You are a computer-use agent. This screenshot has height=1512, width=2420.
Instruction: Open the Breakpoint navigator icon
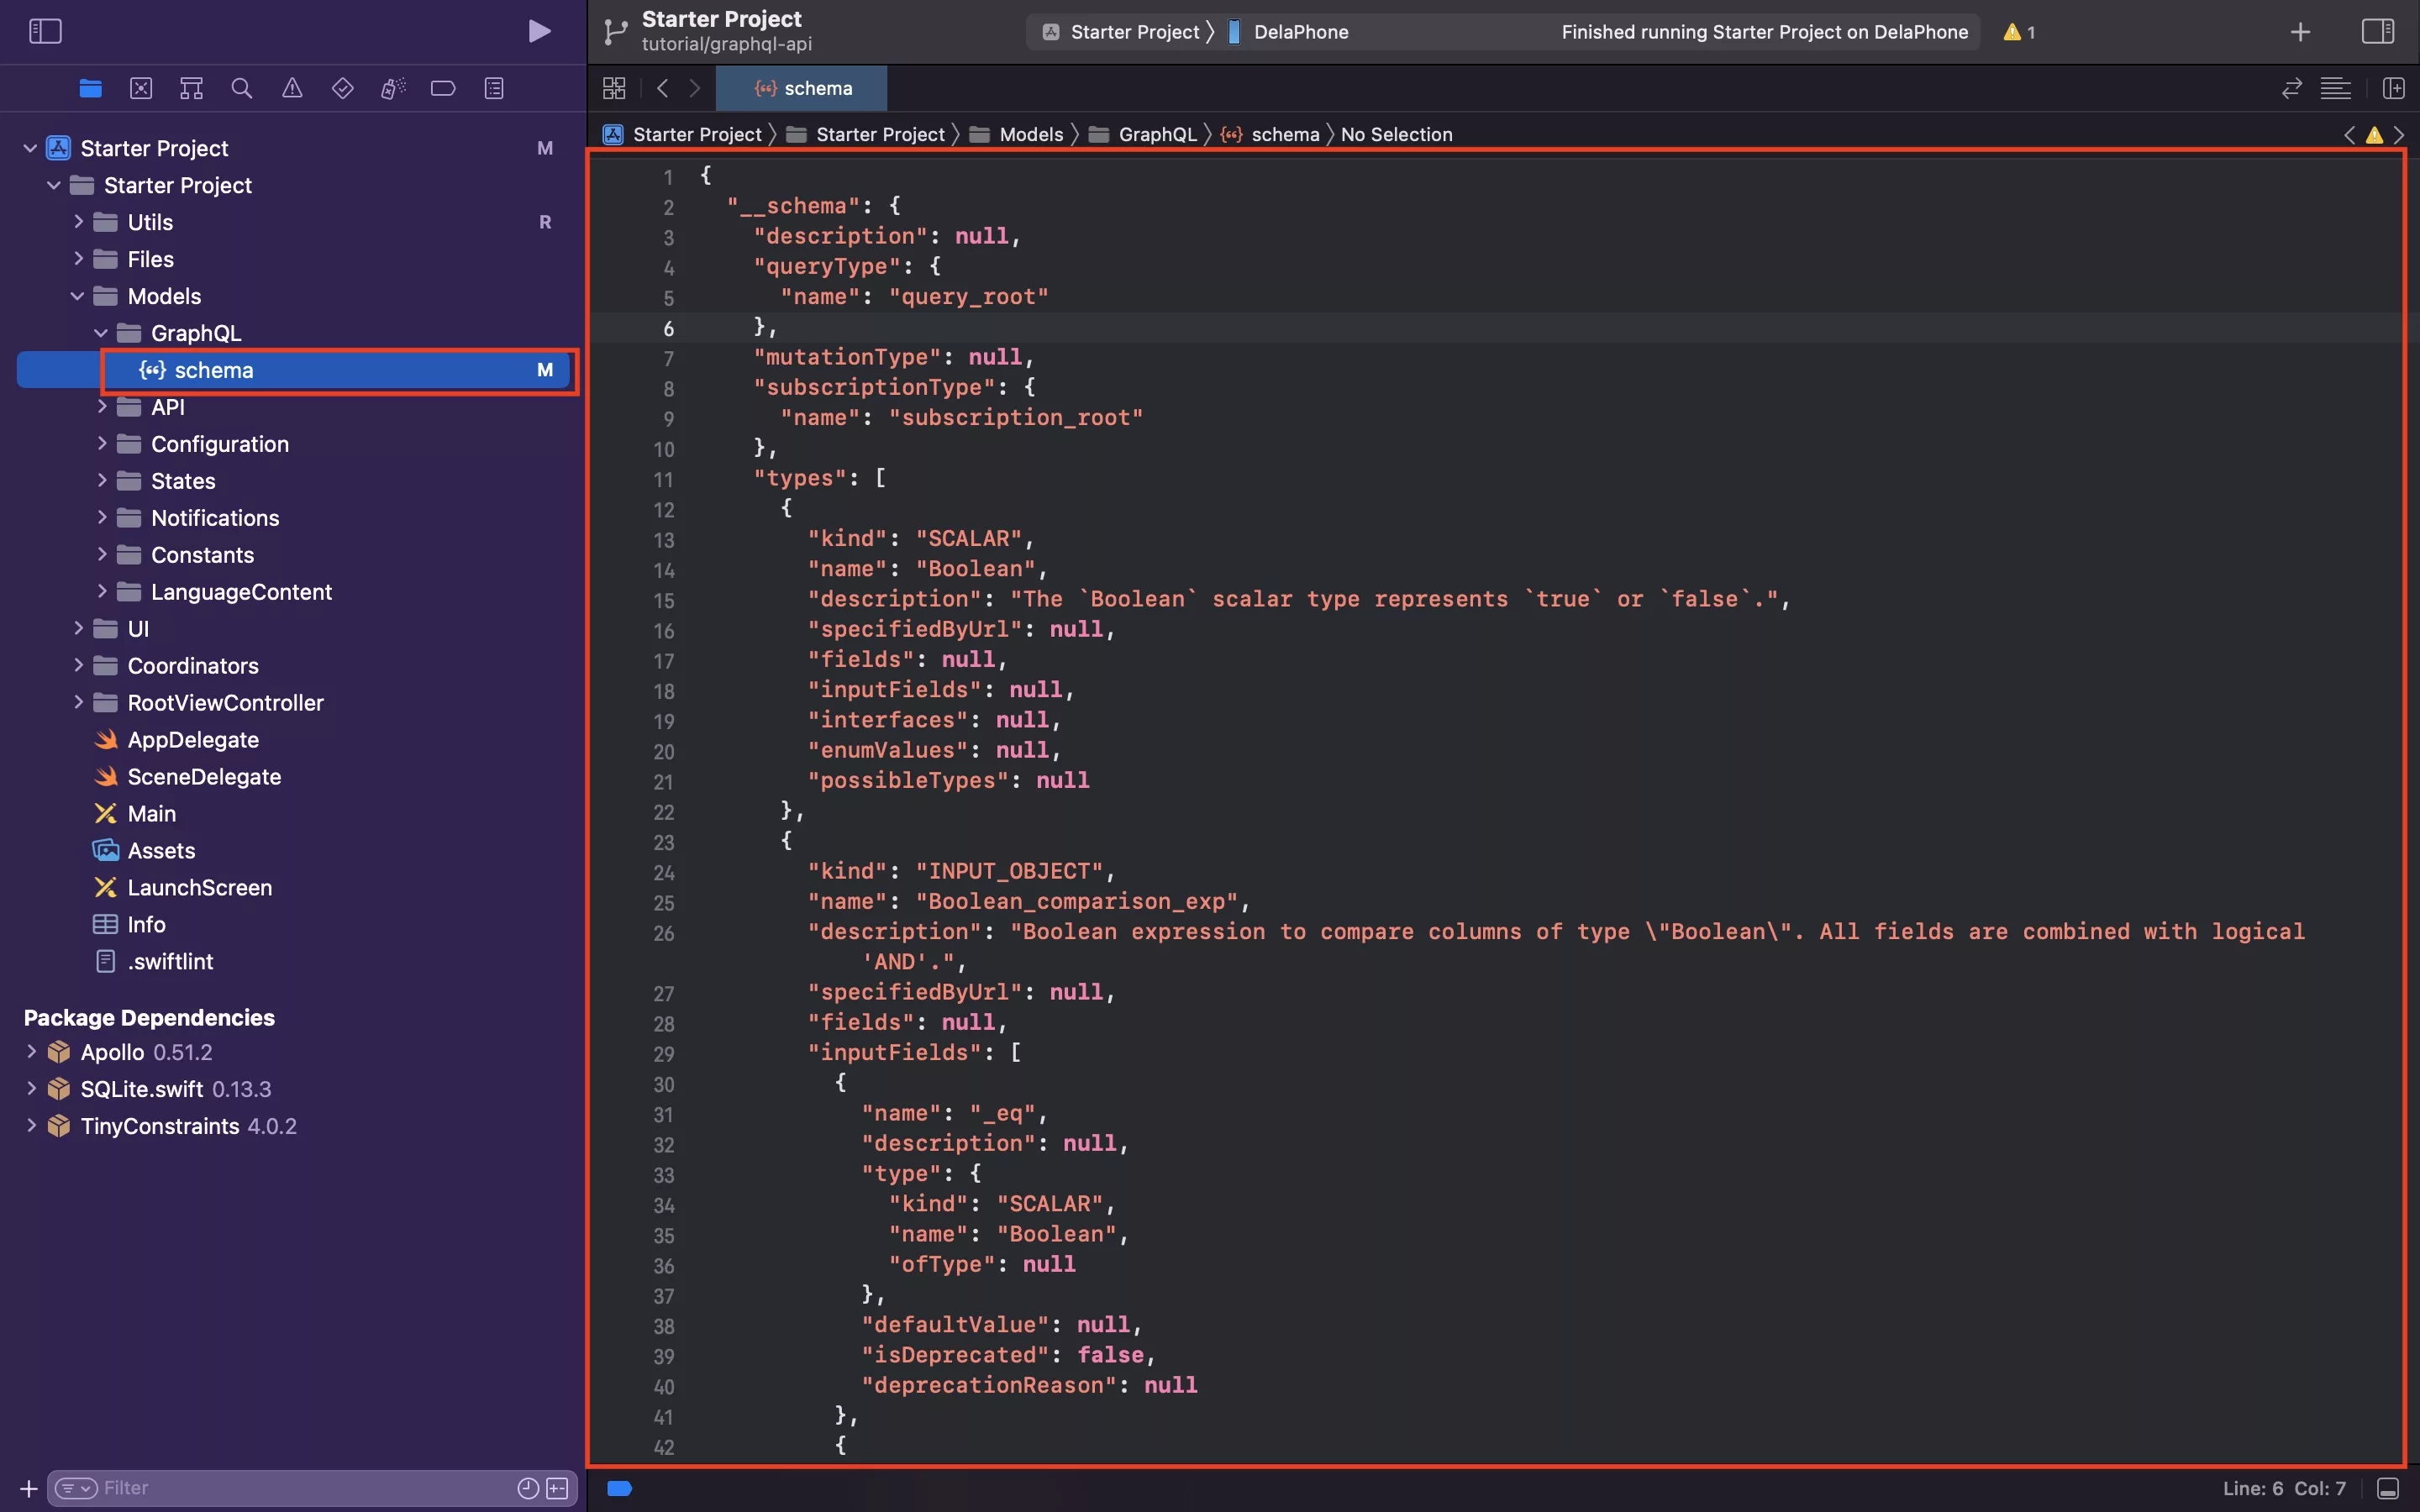click(443, 88)
